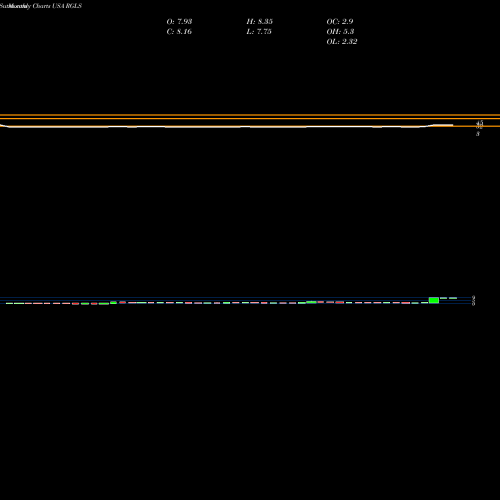Click the OC: 2.9 value
500x500 pixels.
(x=340, y=22)
